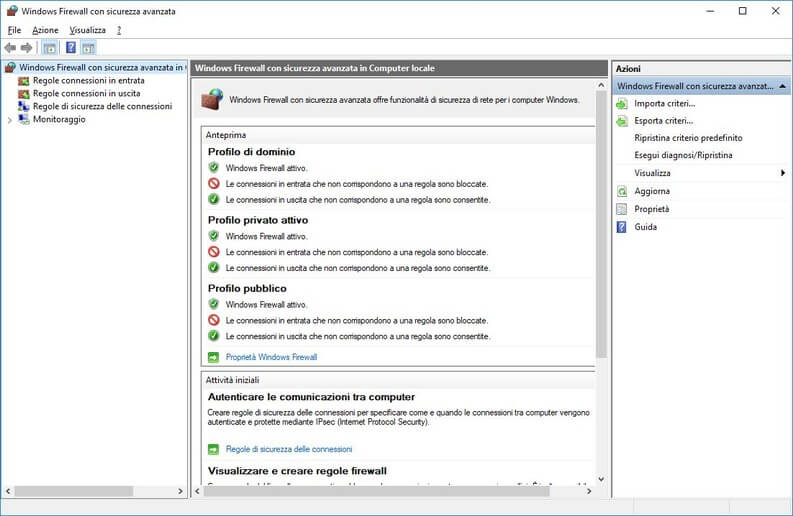Select the Windows Firewall root tree node

coord(101,67)
